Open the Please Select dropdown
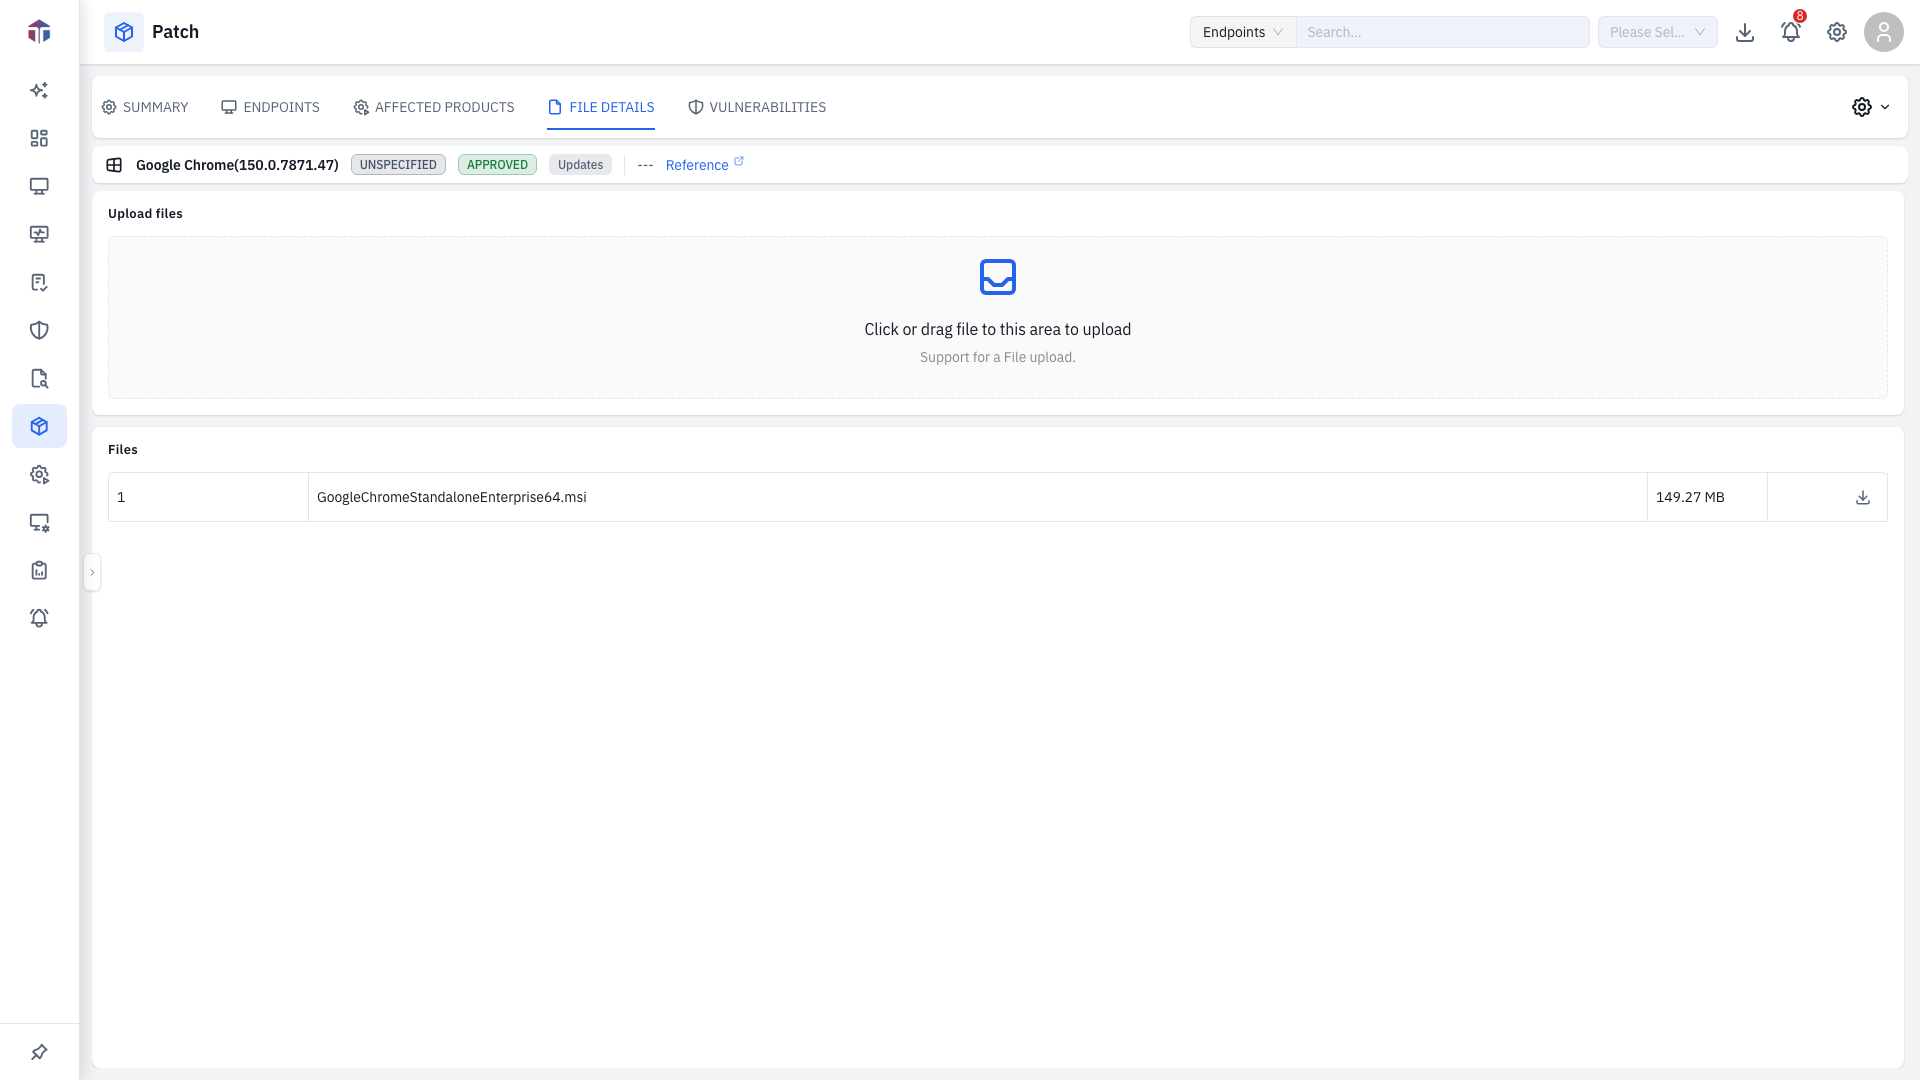Viewport: 1920px width, 1080px height. click(x=1657, y=32)
